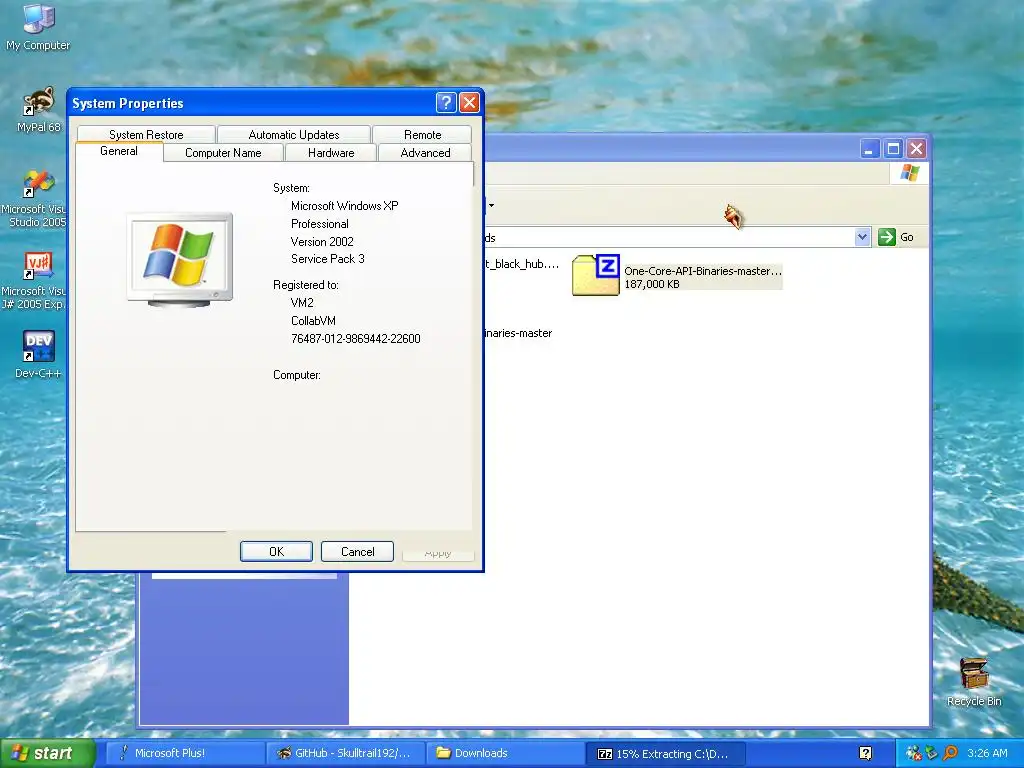Image resolution: width=1024 pixels, height=768 pixels.
Task: Click OK in System Properties
Action: click(276, 551)
